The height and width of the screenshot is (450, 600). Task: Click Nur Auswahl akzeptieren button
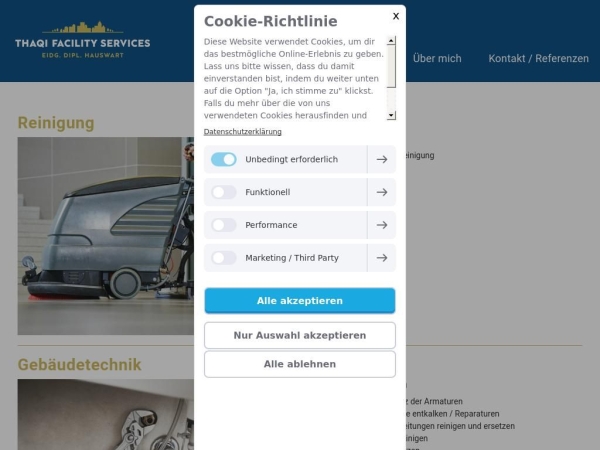click(300, 335)
